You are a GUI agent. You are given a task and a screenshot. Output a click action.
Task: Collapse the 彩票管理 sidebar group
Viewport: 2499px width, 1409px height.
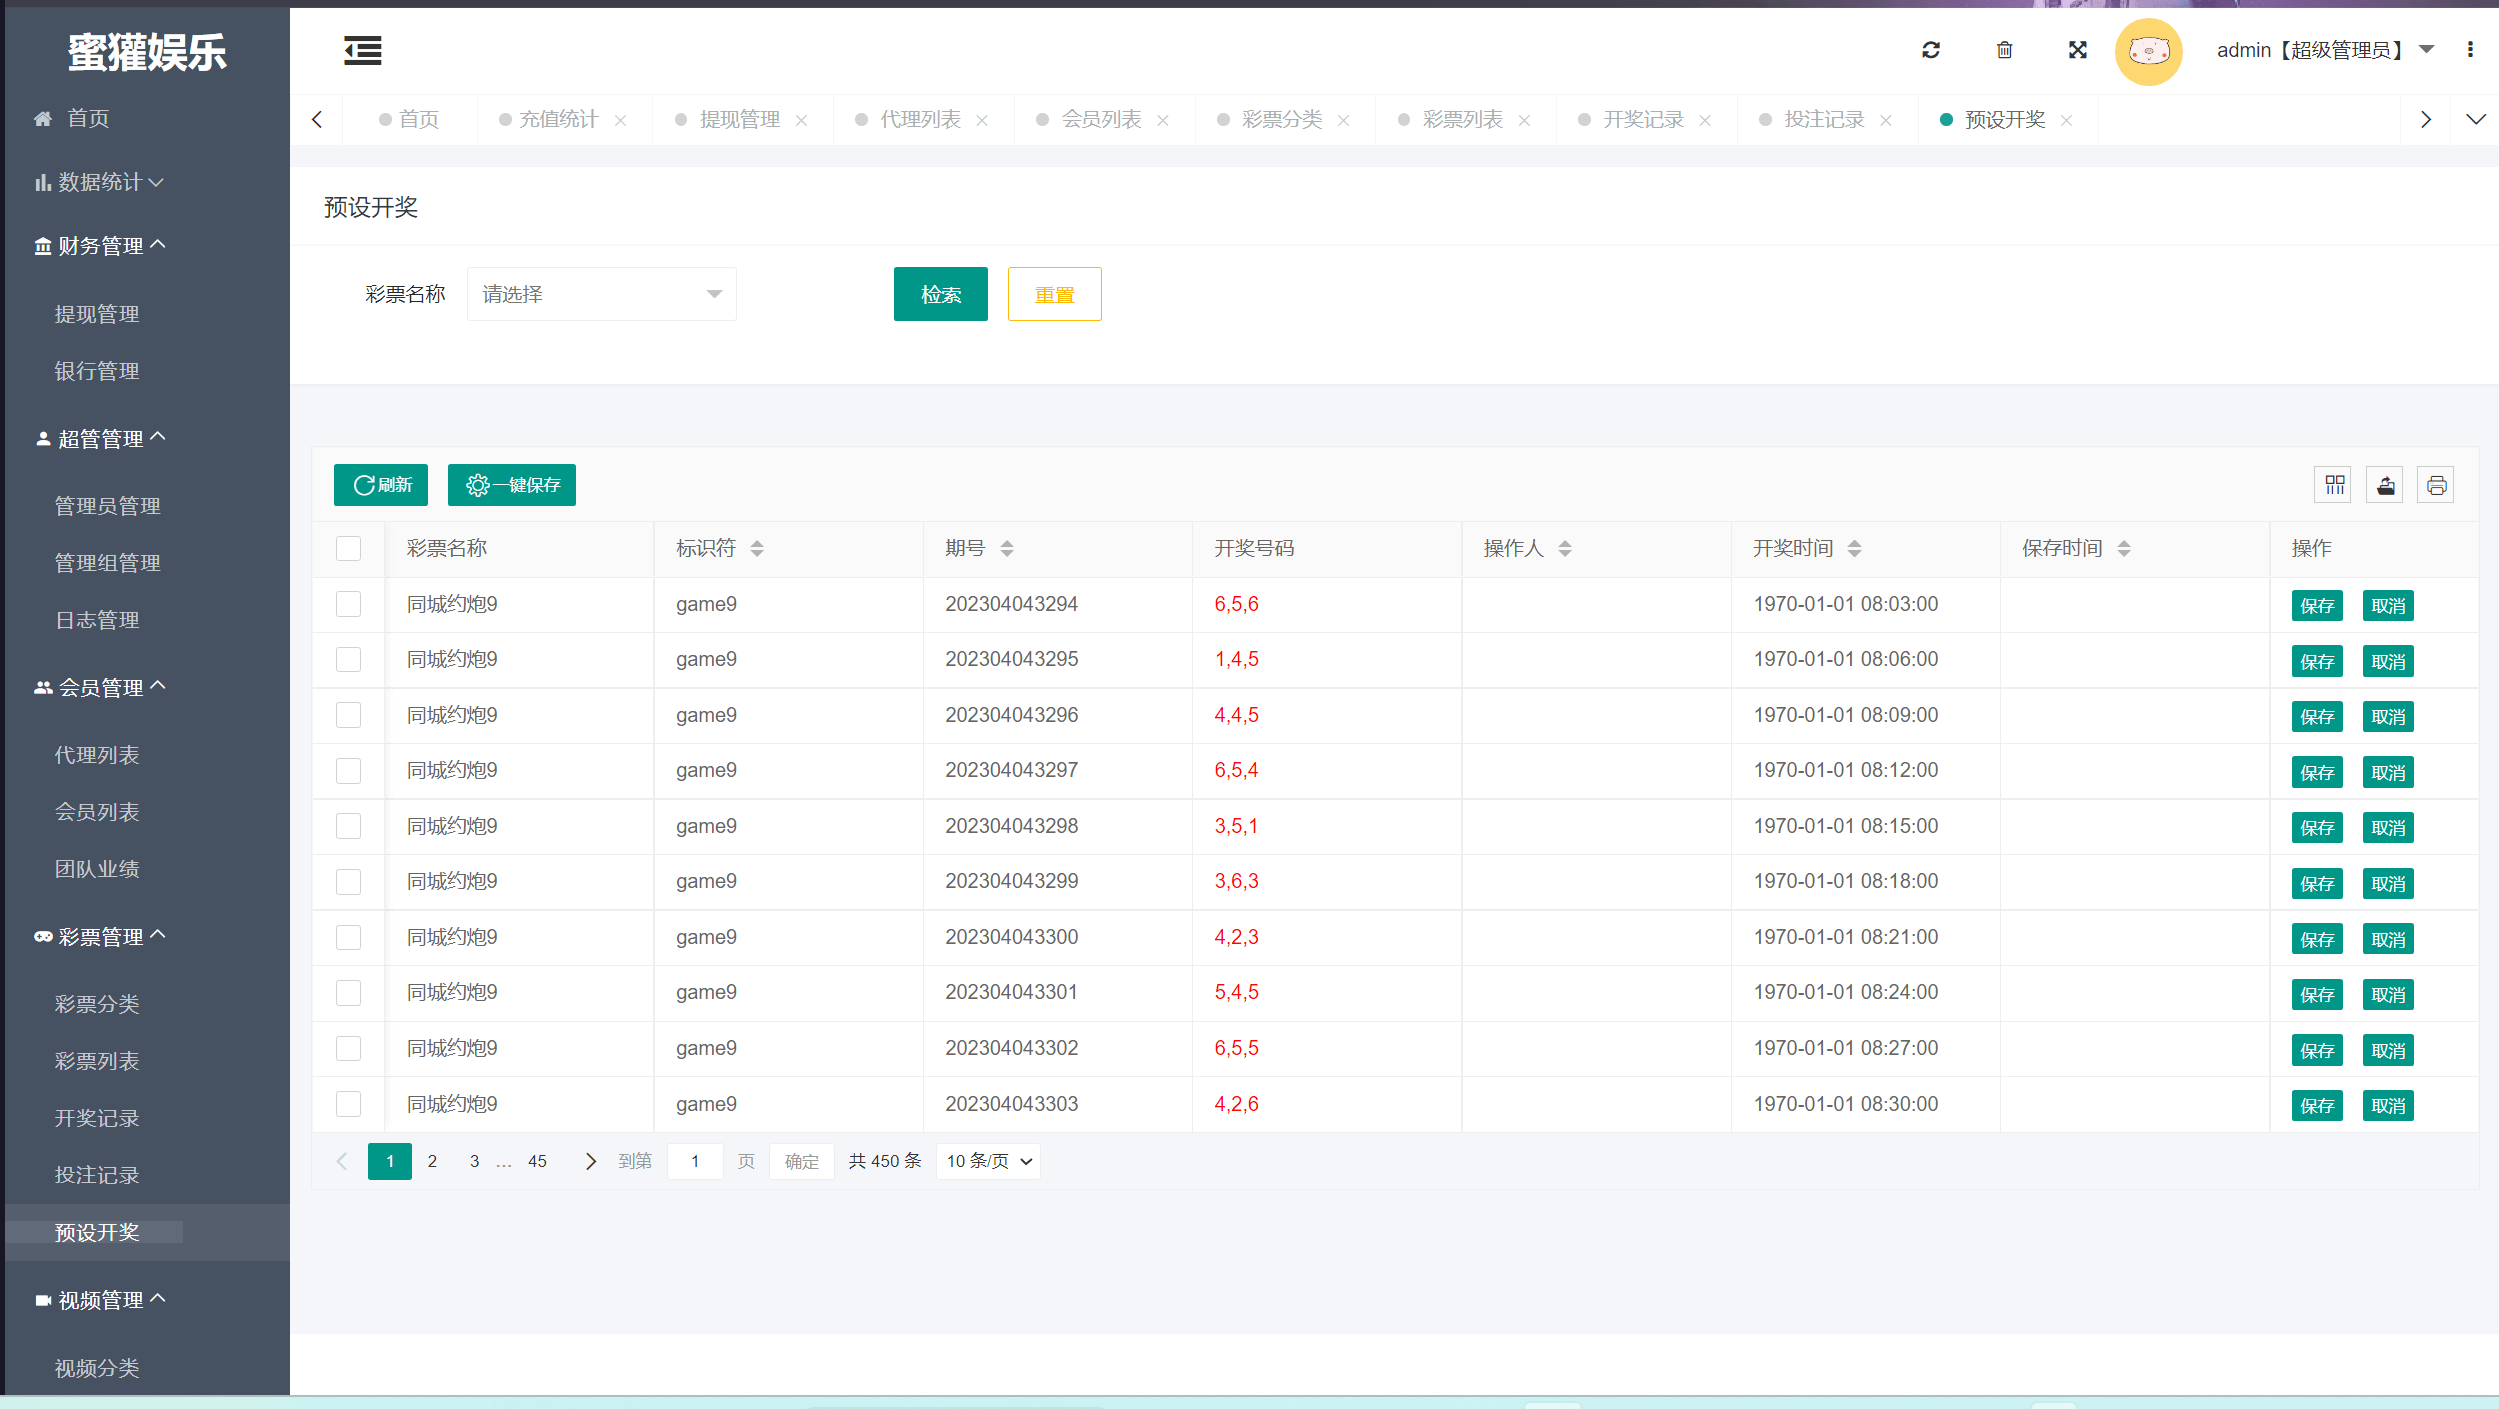click(x=100, y=937)
